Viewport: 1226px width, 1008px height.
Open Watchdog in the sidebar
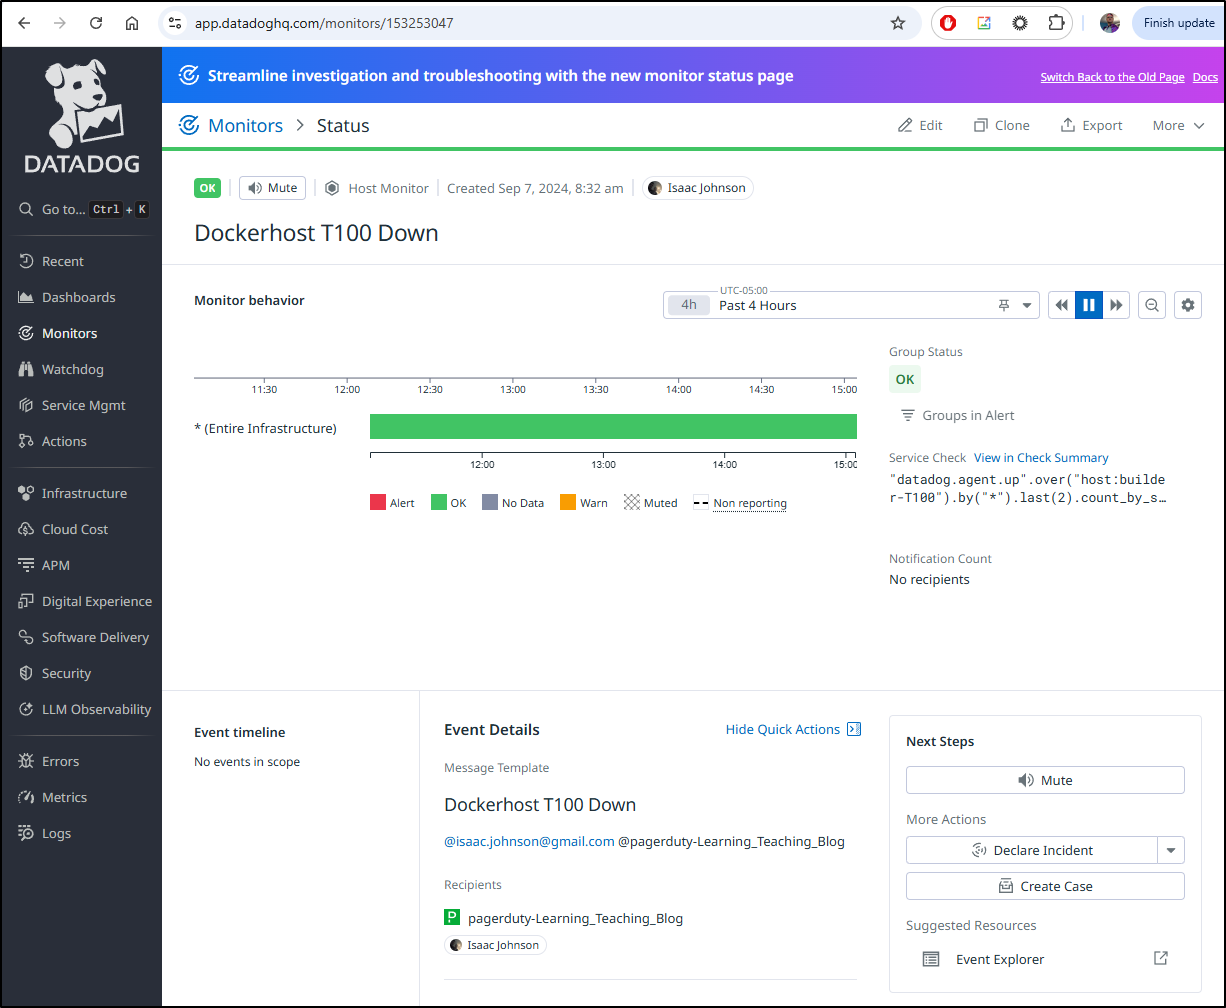pos(72,369)
